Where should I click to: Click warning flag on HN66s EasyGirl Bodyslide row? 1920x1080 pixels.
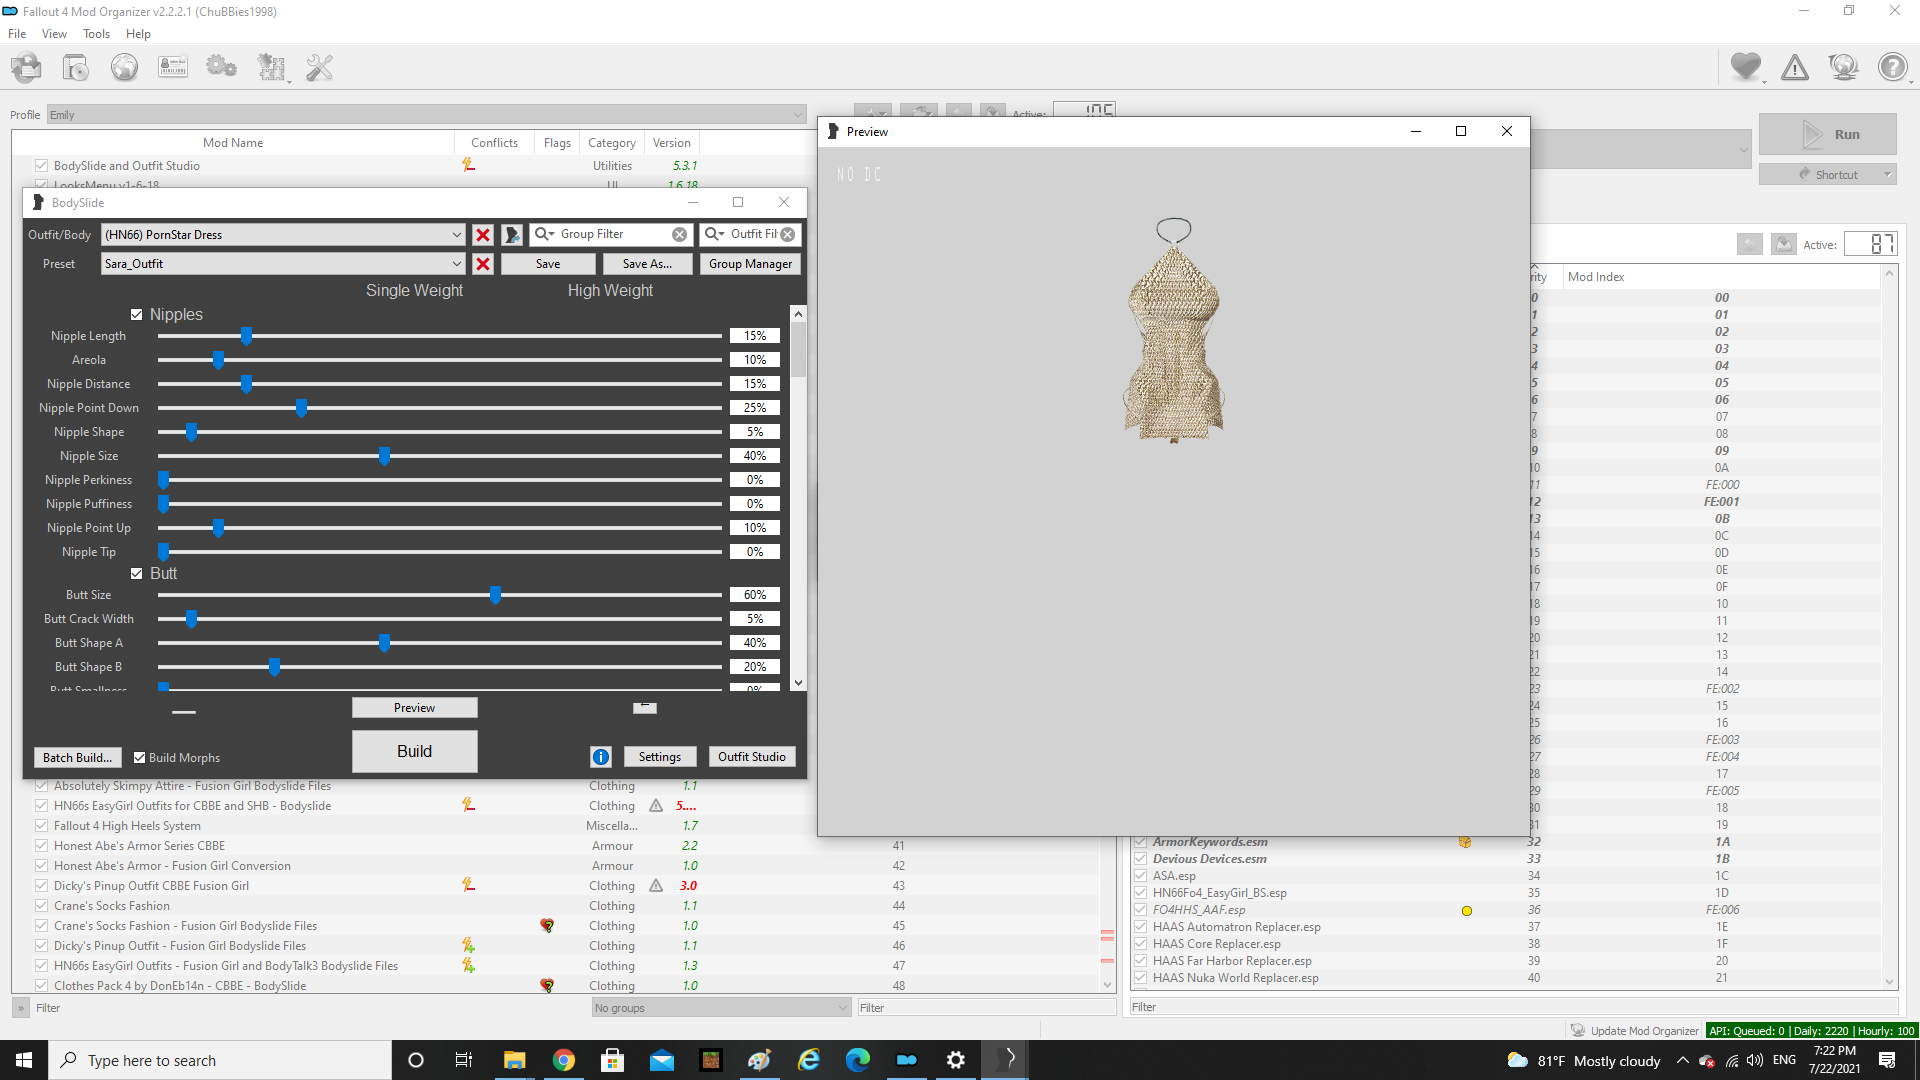pos(656,806)
